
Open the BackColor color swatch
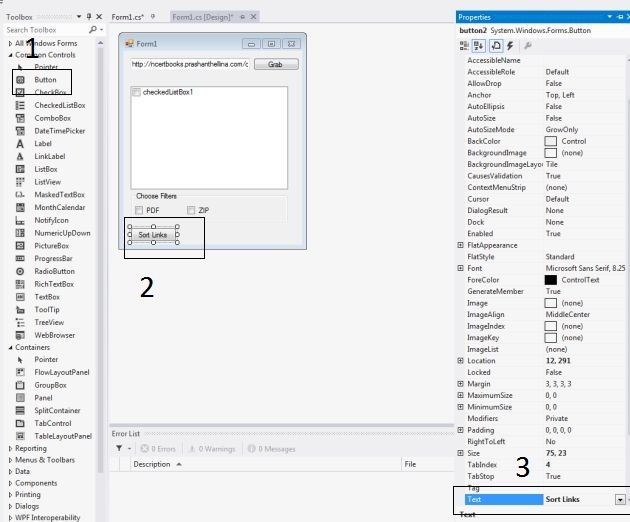pos(550,141)
